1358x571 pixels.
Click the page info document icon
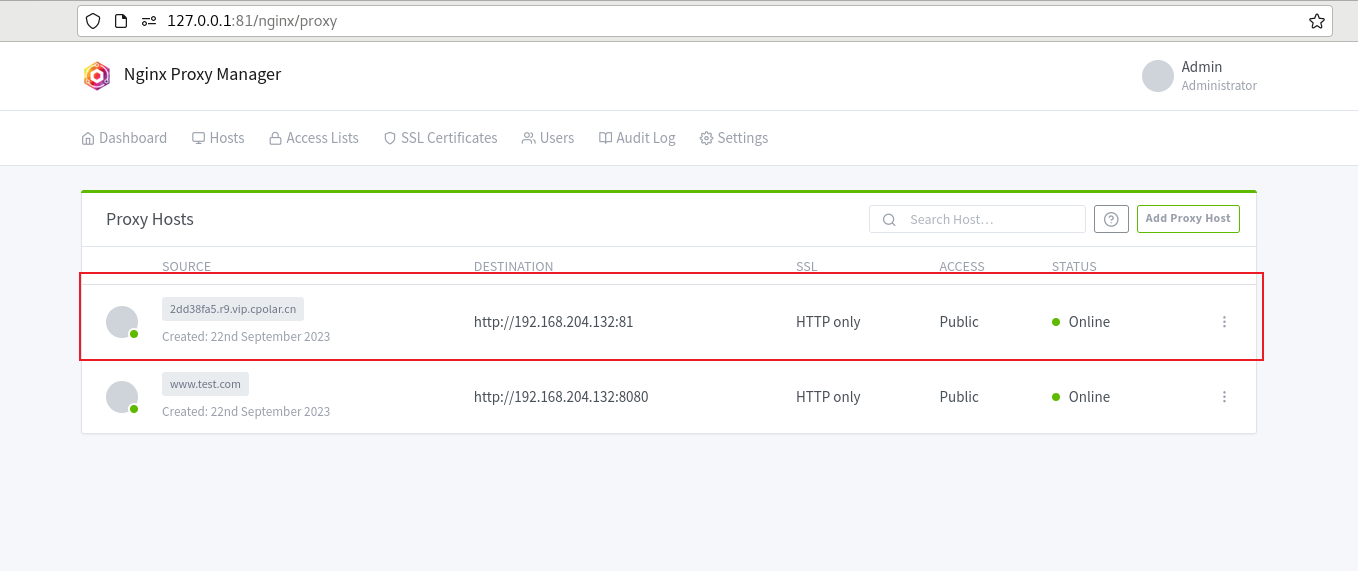pos(121,21)
